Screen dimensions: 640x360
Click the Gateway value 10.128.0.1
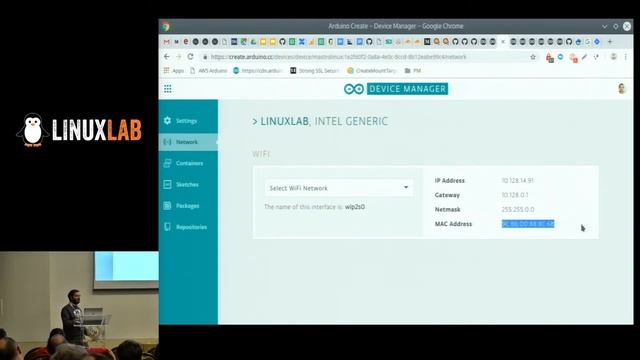point(515,195)
